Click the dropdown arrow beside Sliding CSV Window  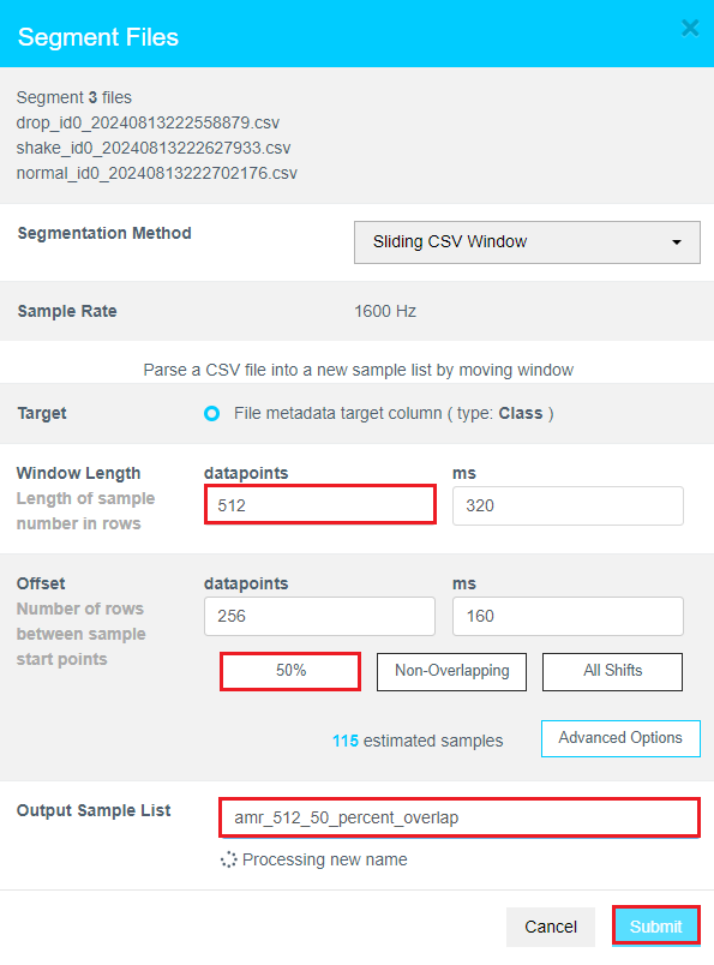point(677,243)
